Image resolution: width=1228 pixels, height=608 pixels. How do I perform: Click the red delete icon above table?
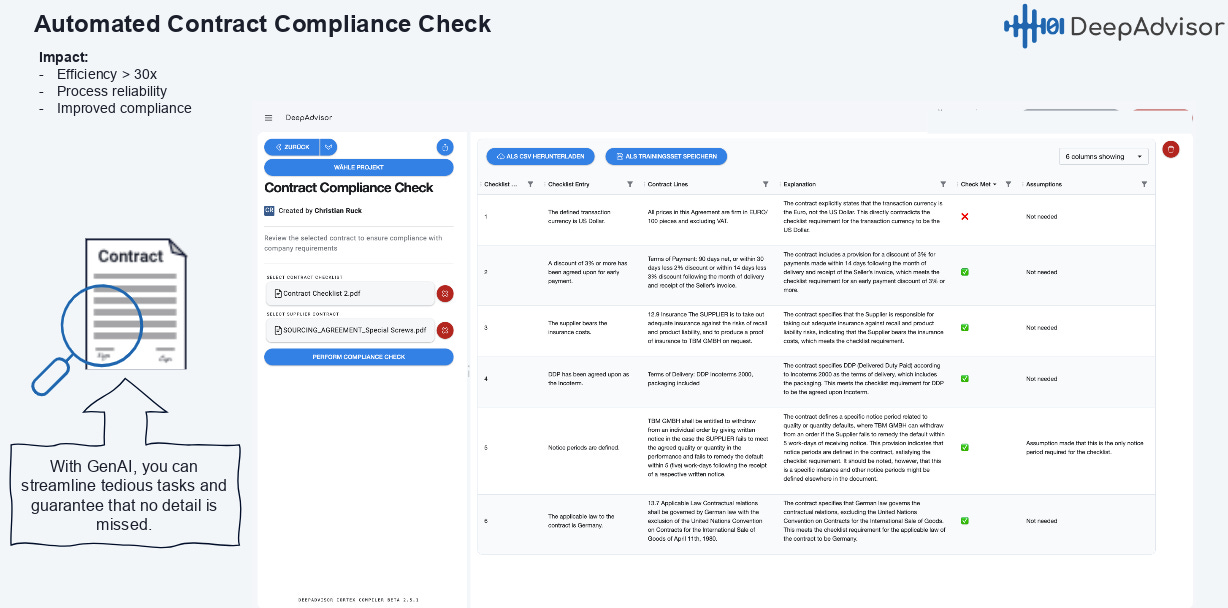(1171, 149)
